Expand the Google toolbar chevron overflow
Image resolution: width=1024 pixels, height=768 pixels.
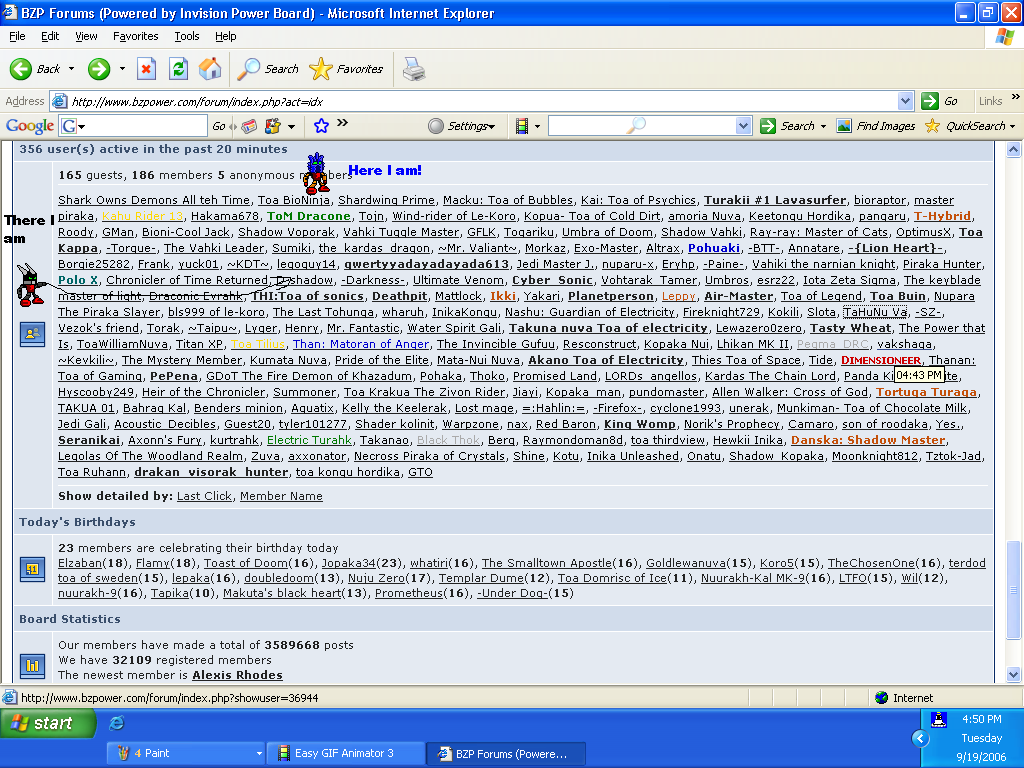point(342,123)
